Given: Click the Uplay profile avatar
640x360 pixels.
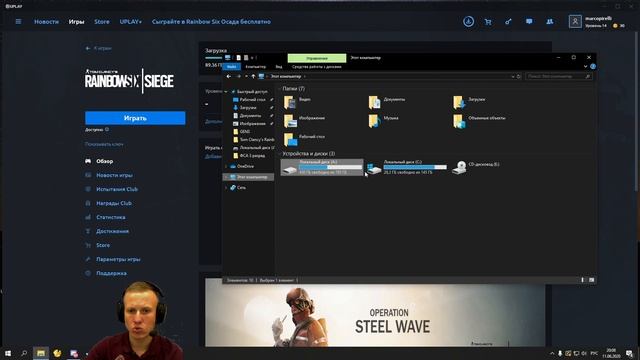Looking at the screenshot, I should tap(575, 21).
